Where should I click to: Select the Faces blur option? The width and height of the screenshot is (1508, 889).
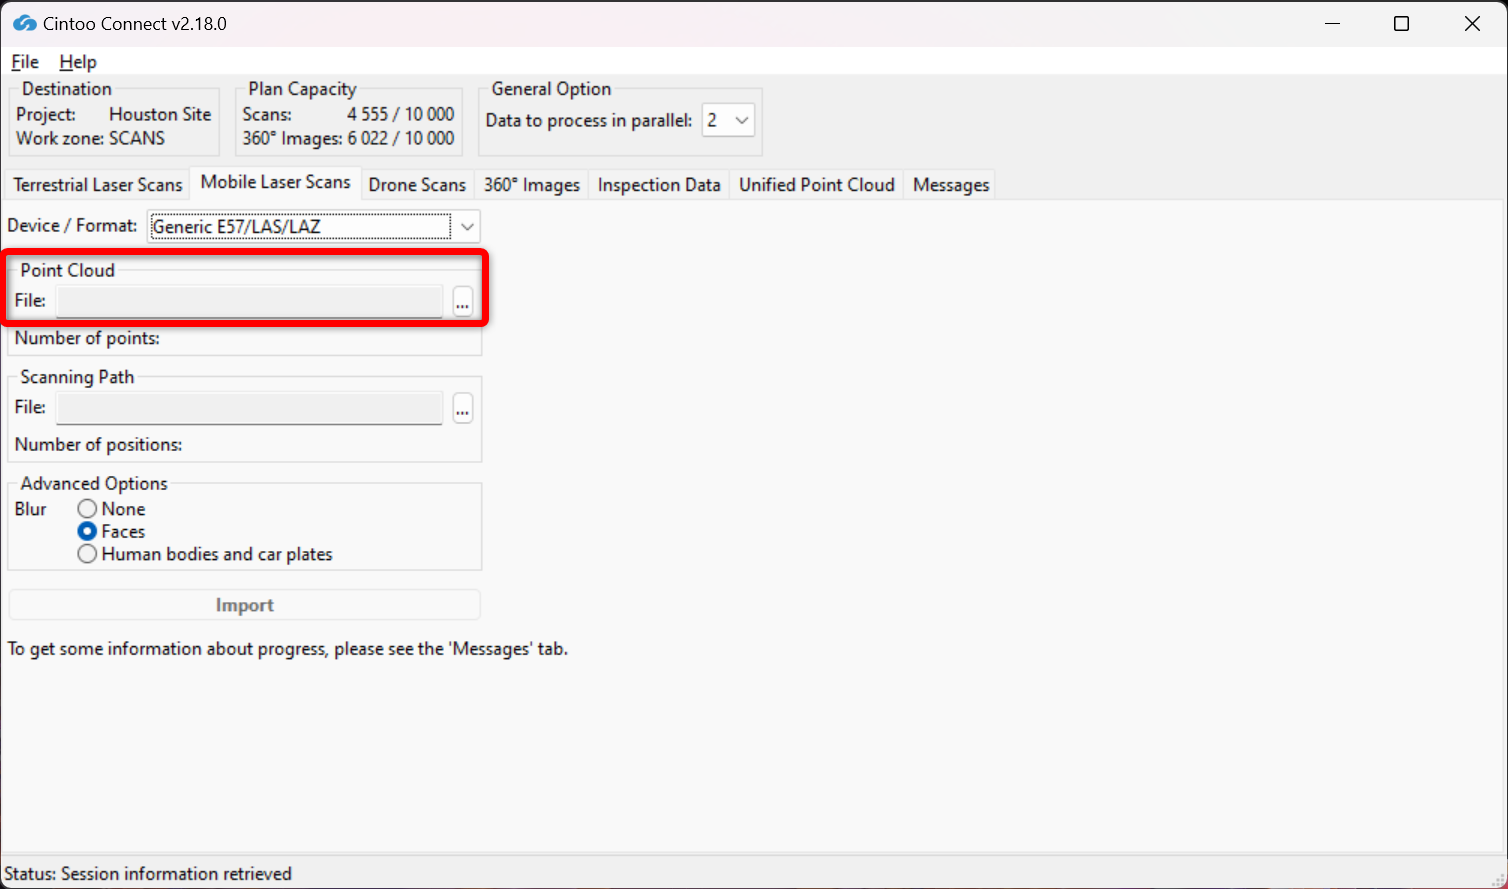tap(111, 532)
